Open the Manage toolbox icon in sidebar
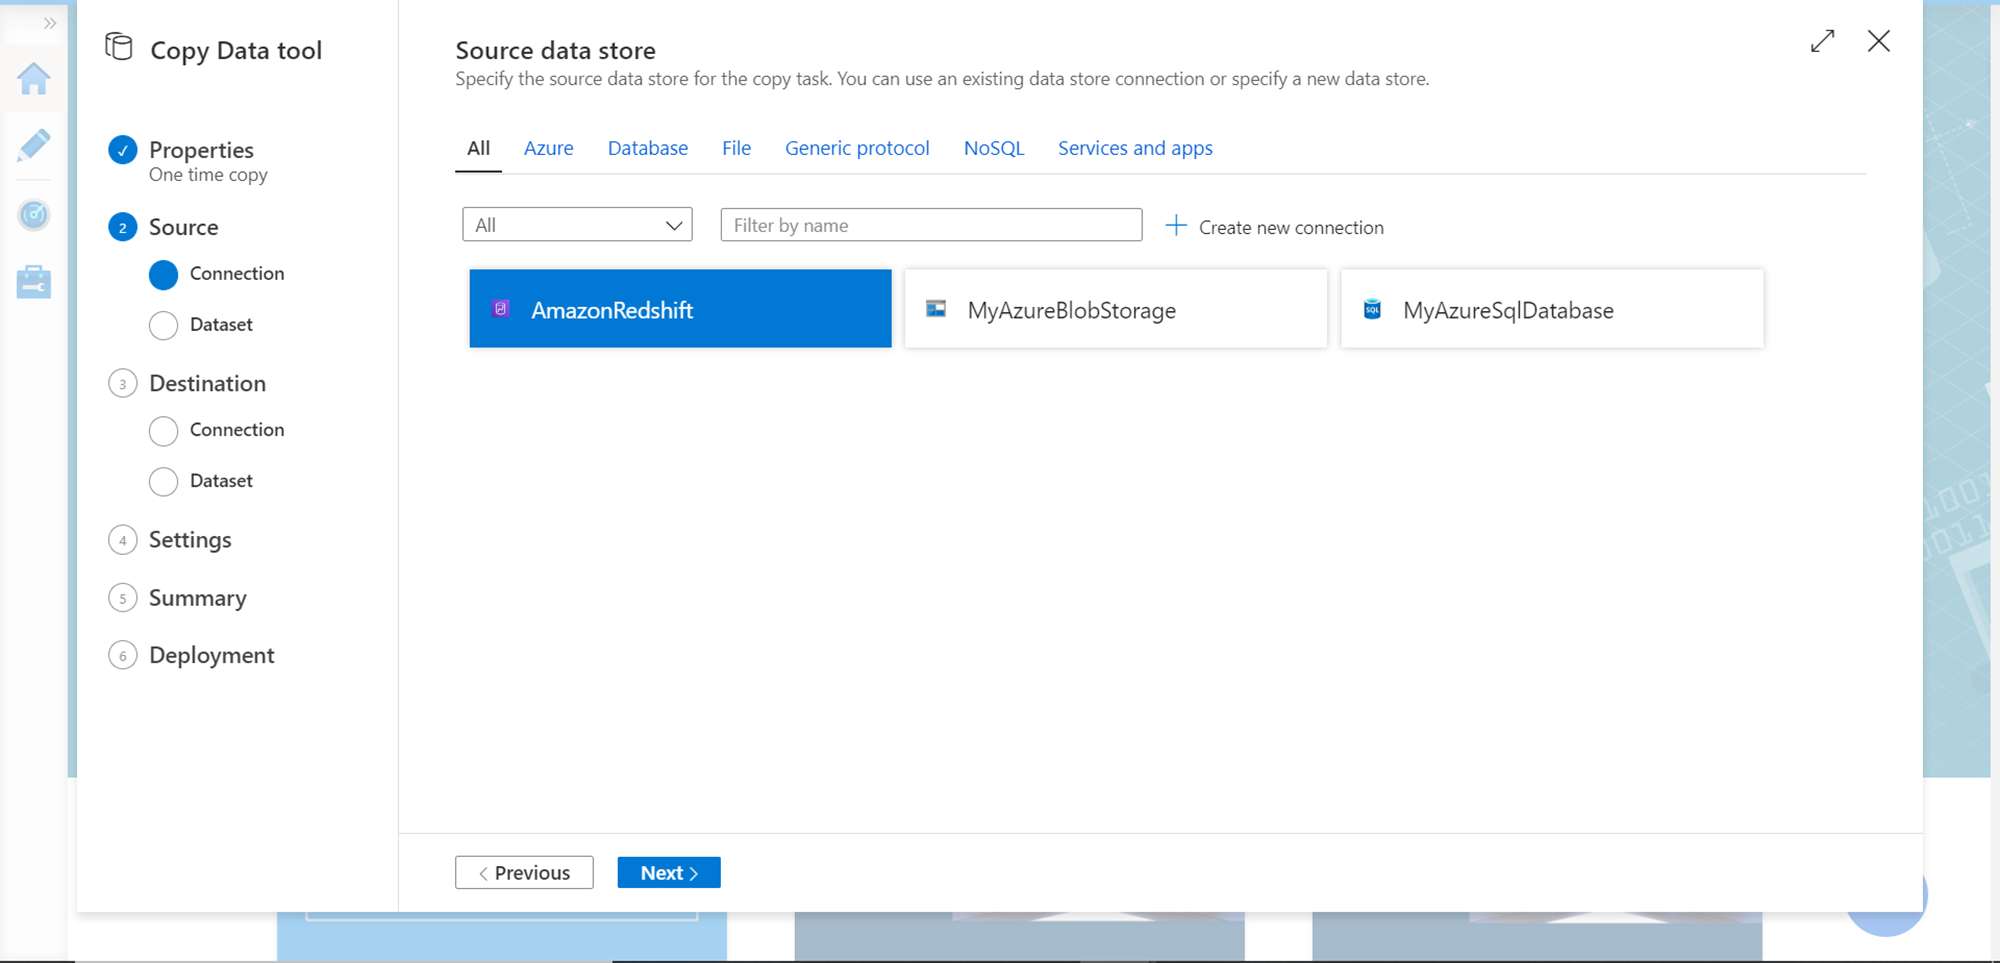Screen dimensions: 2000x963 34,281
